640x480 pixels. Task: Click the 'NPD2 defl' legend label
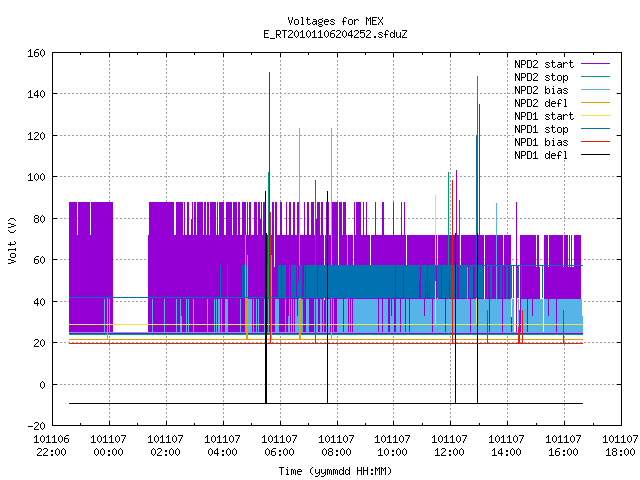[x=541, y=103]
